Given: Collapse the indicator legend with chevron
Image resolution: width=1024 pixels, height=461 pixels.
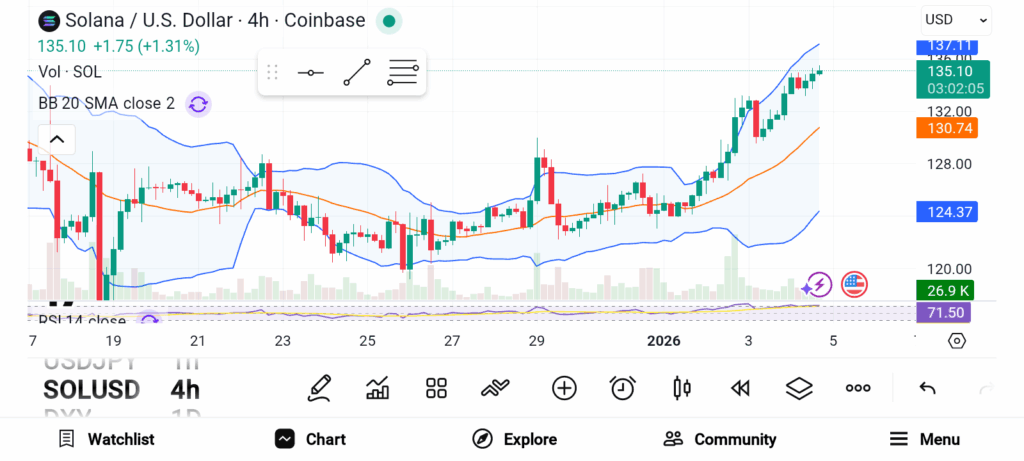Looking at the screenshot, I should (x=57, y=139).
